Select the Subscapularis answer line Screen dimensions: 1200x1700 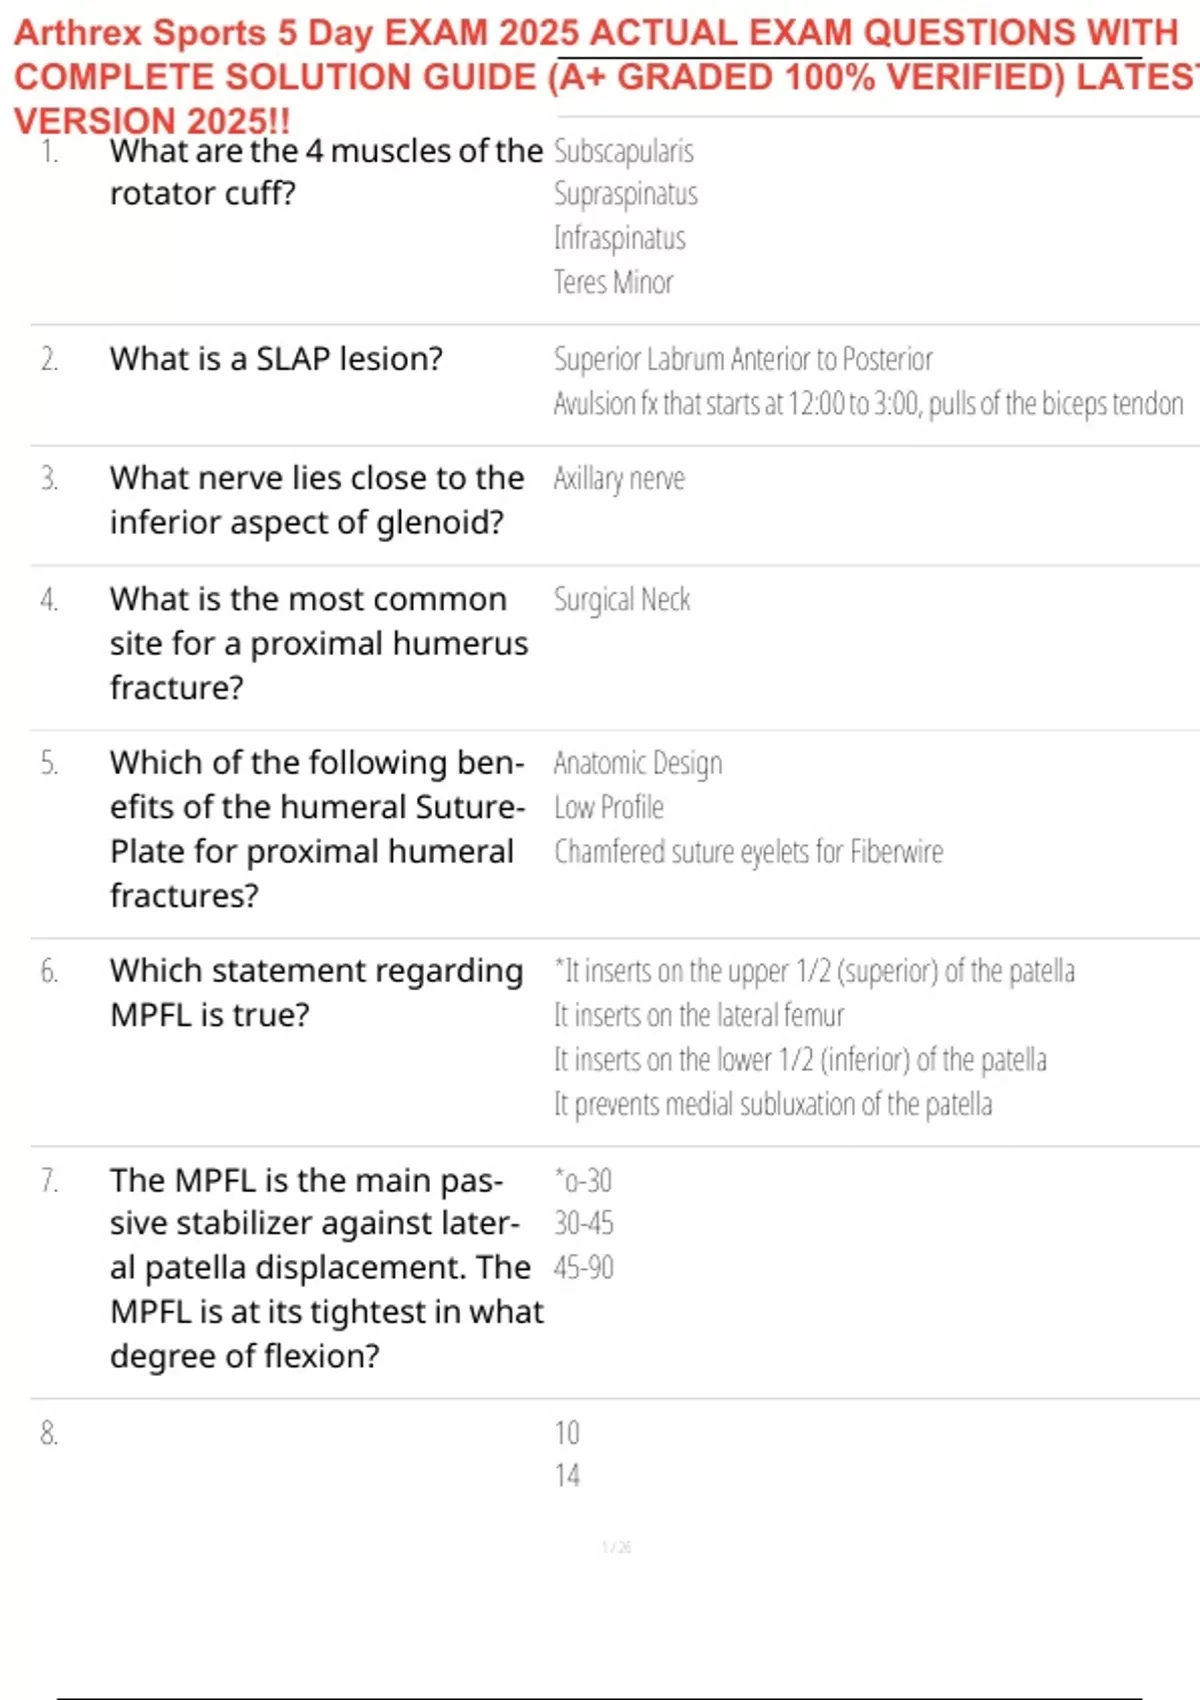[x=624, y=151]
